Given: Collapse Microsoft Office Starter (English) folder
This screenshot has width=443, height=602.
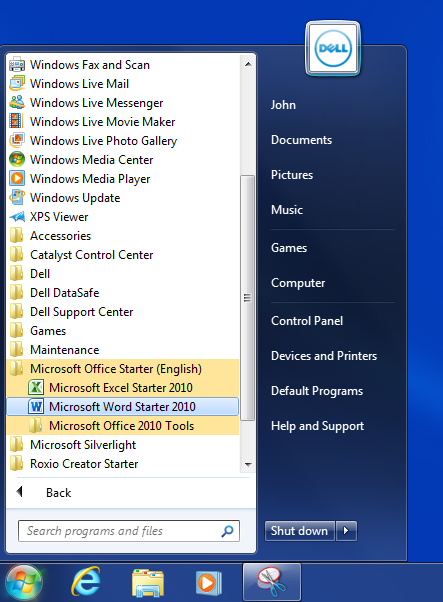Looking at the screenshot, I should (122, 369).
